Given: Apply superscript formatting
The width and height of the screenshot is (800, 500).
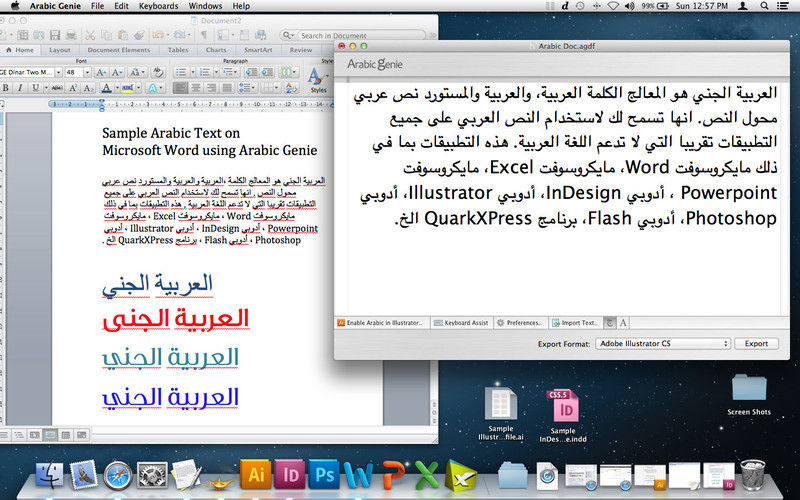Looking at the screenshot, I should (x=72, y=88).
